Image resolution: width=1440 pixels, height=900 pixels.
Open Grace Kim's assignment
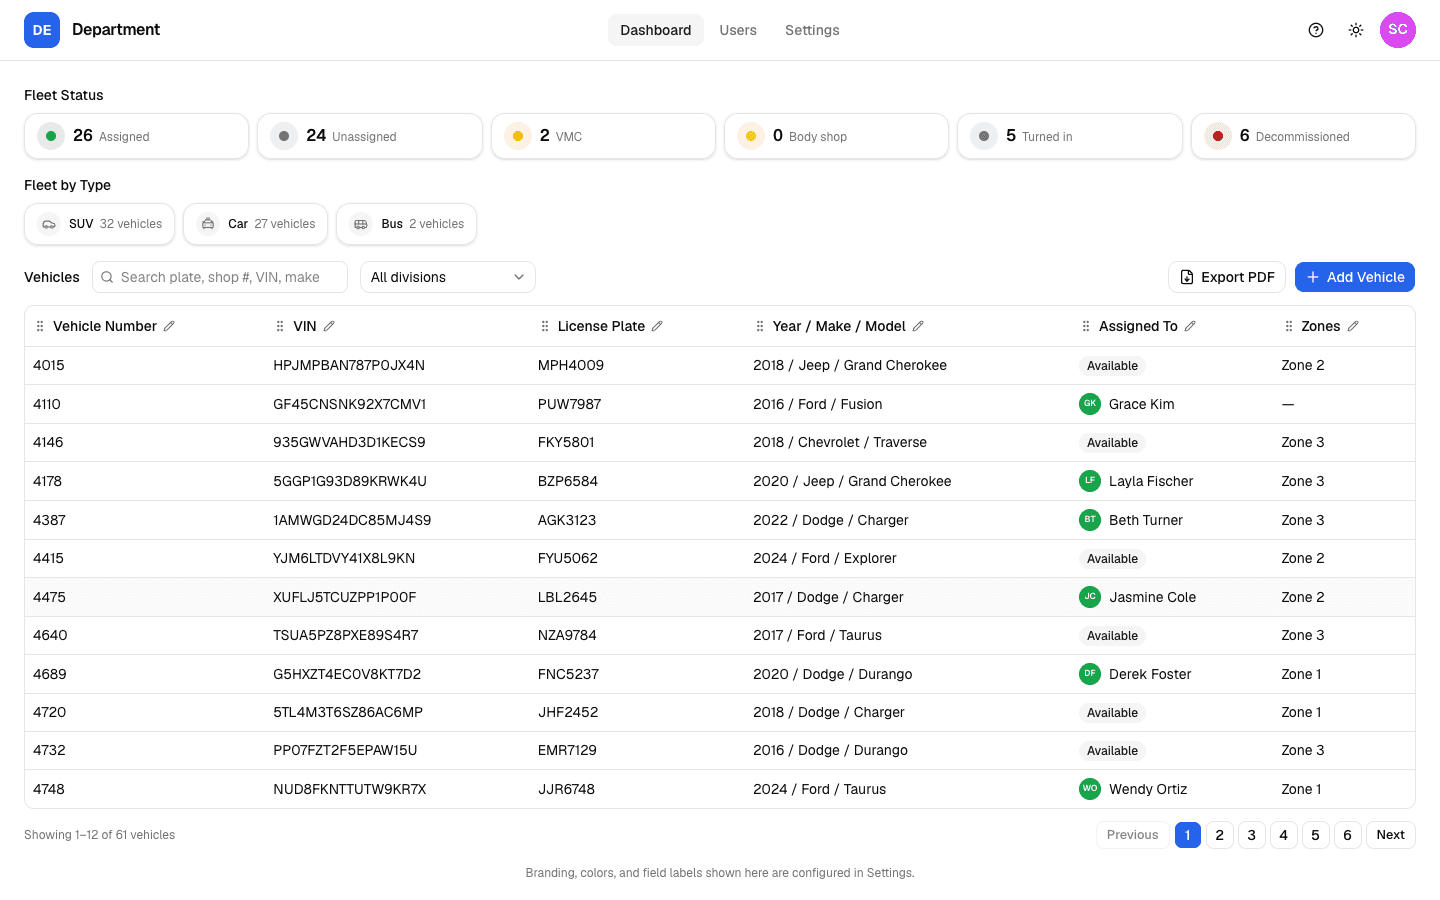[1127, 404]
